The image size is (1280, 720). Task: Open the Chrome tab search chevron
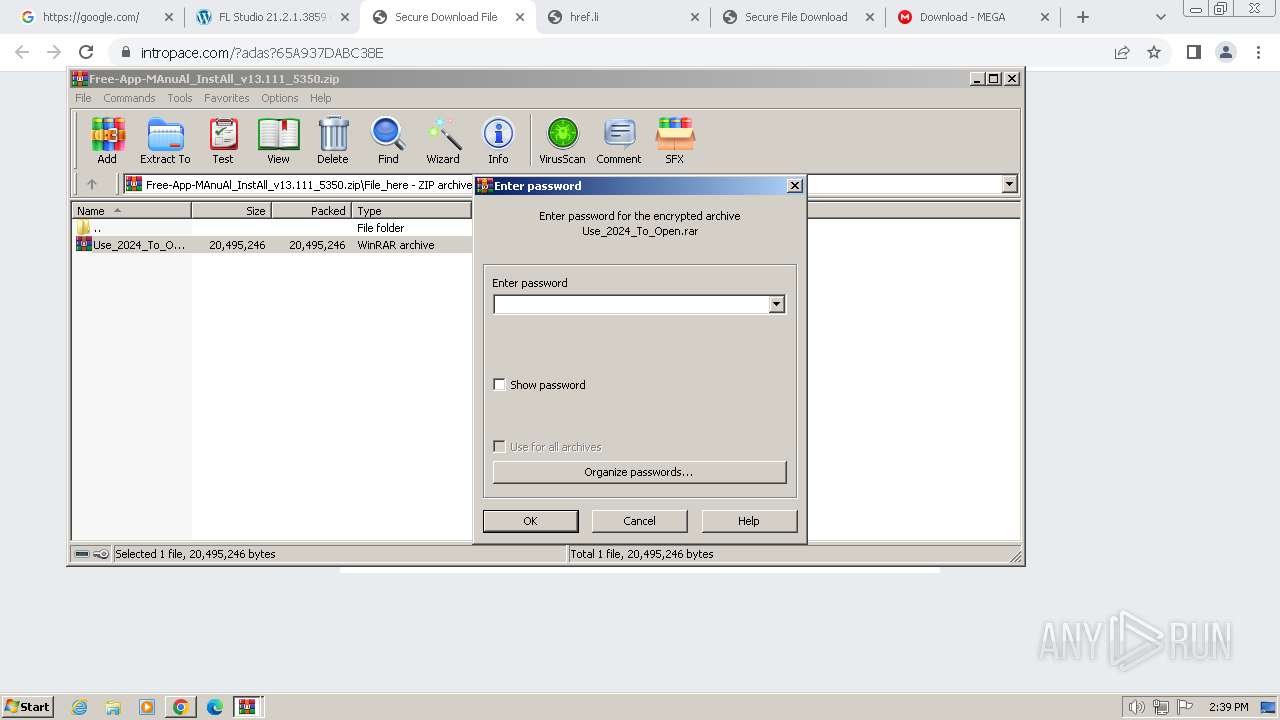pyautogui.click(x=1160, y=17)
